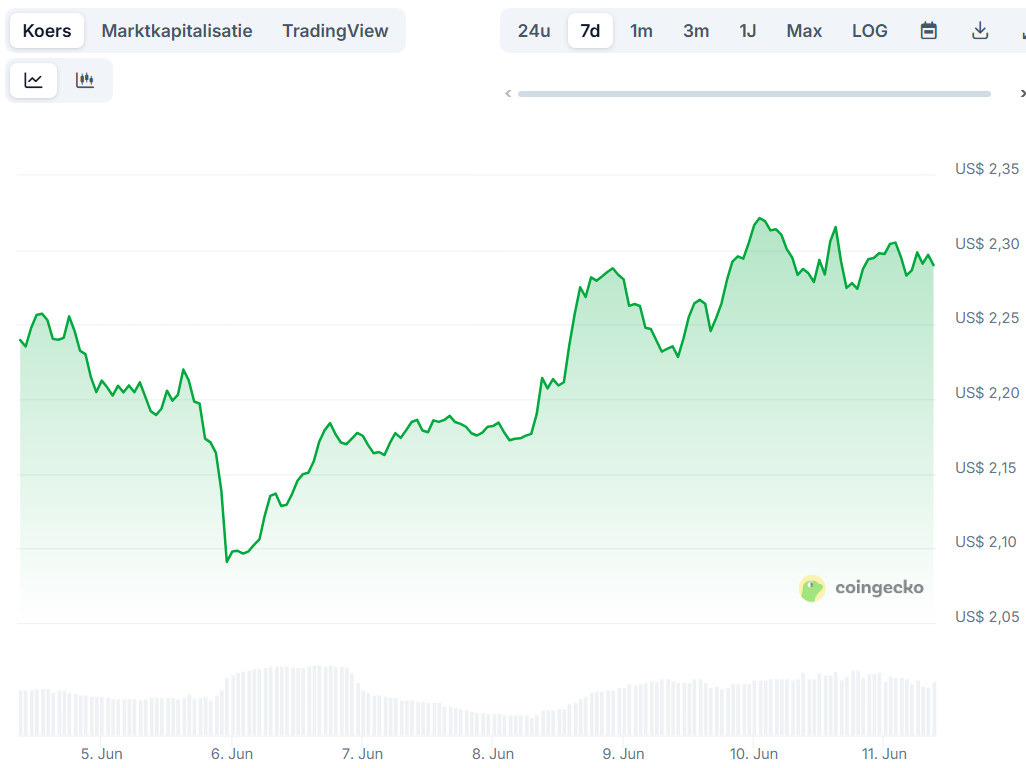Click the 6. Jun date label
1026x768 pixels.
pos(232,754)
